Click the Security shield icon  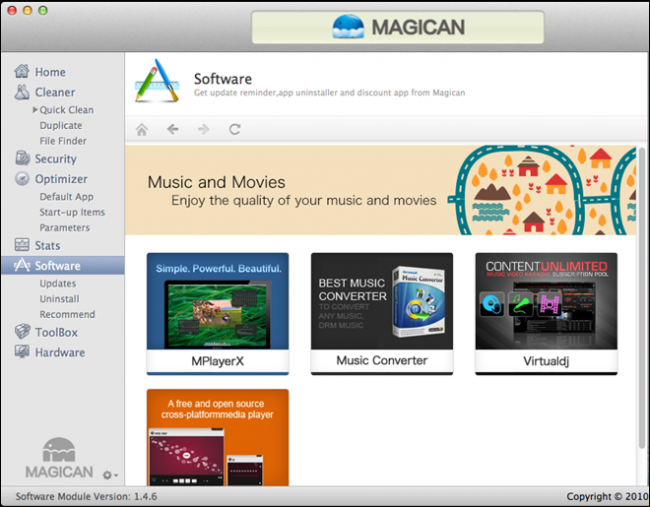(x=22, y=158)
